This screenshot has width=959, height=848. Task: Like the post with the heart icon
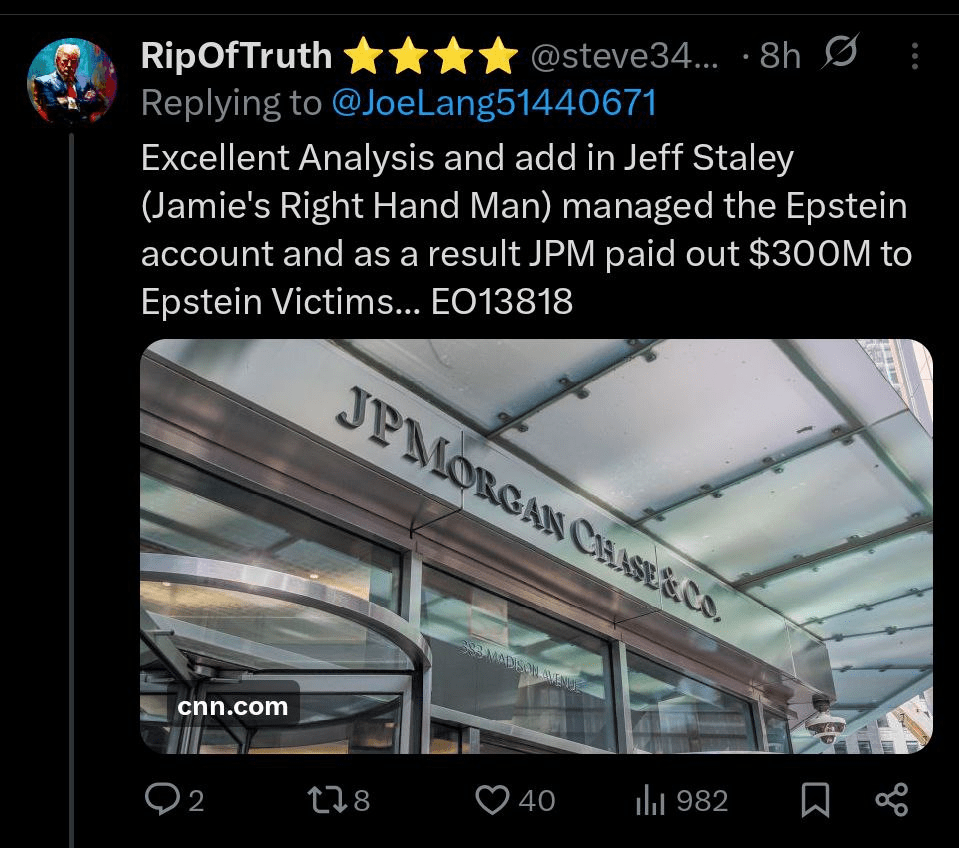(491, 800)
